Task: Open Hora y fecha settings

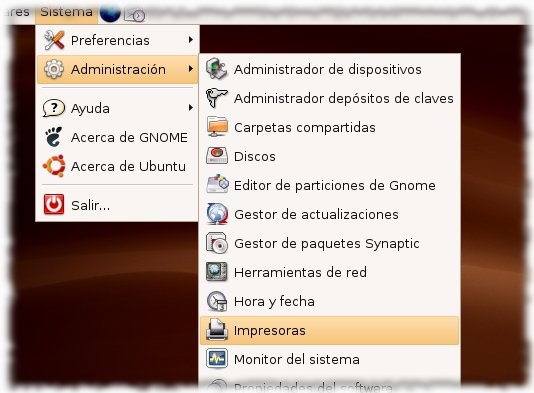Action: coord(330,301)
